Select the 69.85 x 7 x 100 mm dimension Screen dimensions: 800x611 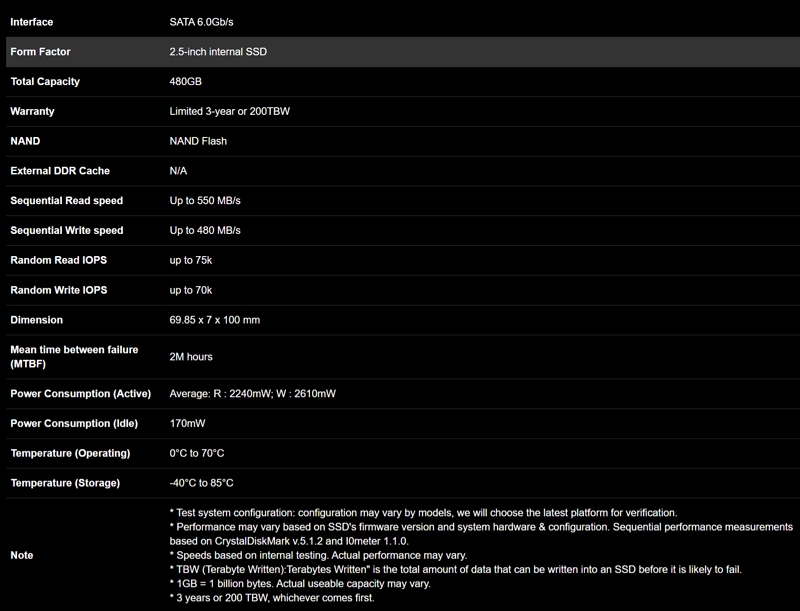click(215, 320)
